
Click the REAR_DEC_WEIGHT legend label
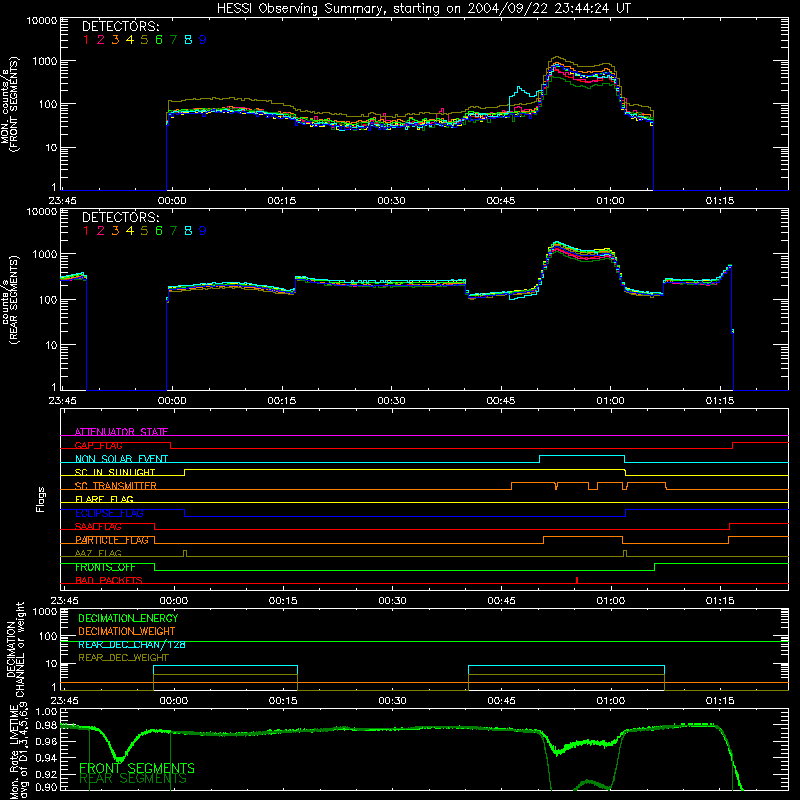[123, 658]
